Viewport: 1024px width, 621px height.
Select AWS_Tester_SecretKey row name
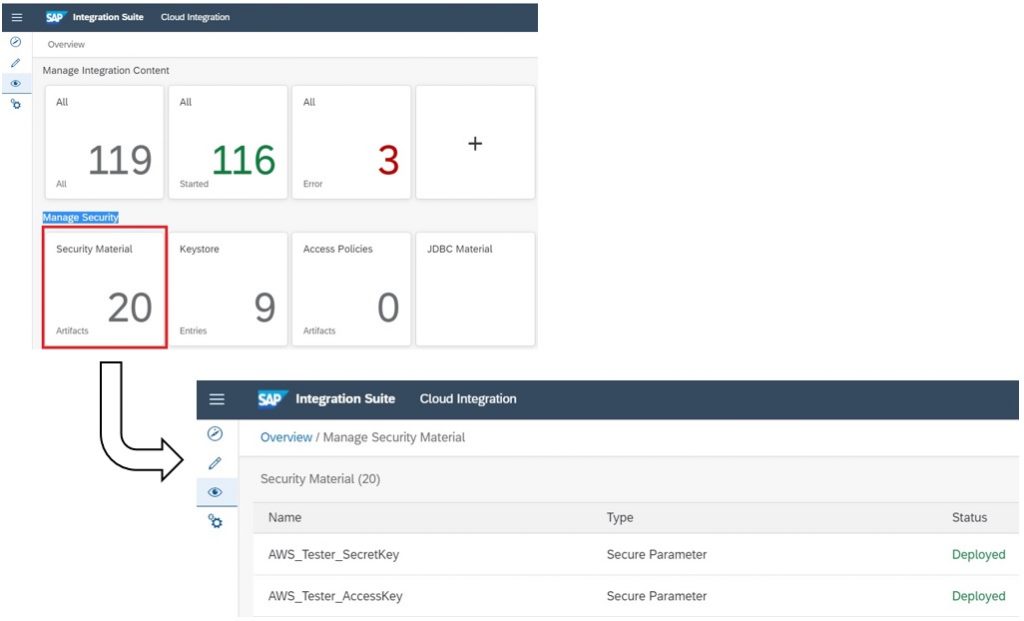click(x=333, y=554)
